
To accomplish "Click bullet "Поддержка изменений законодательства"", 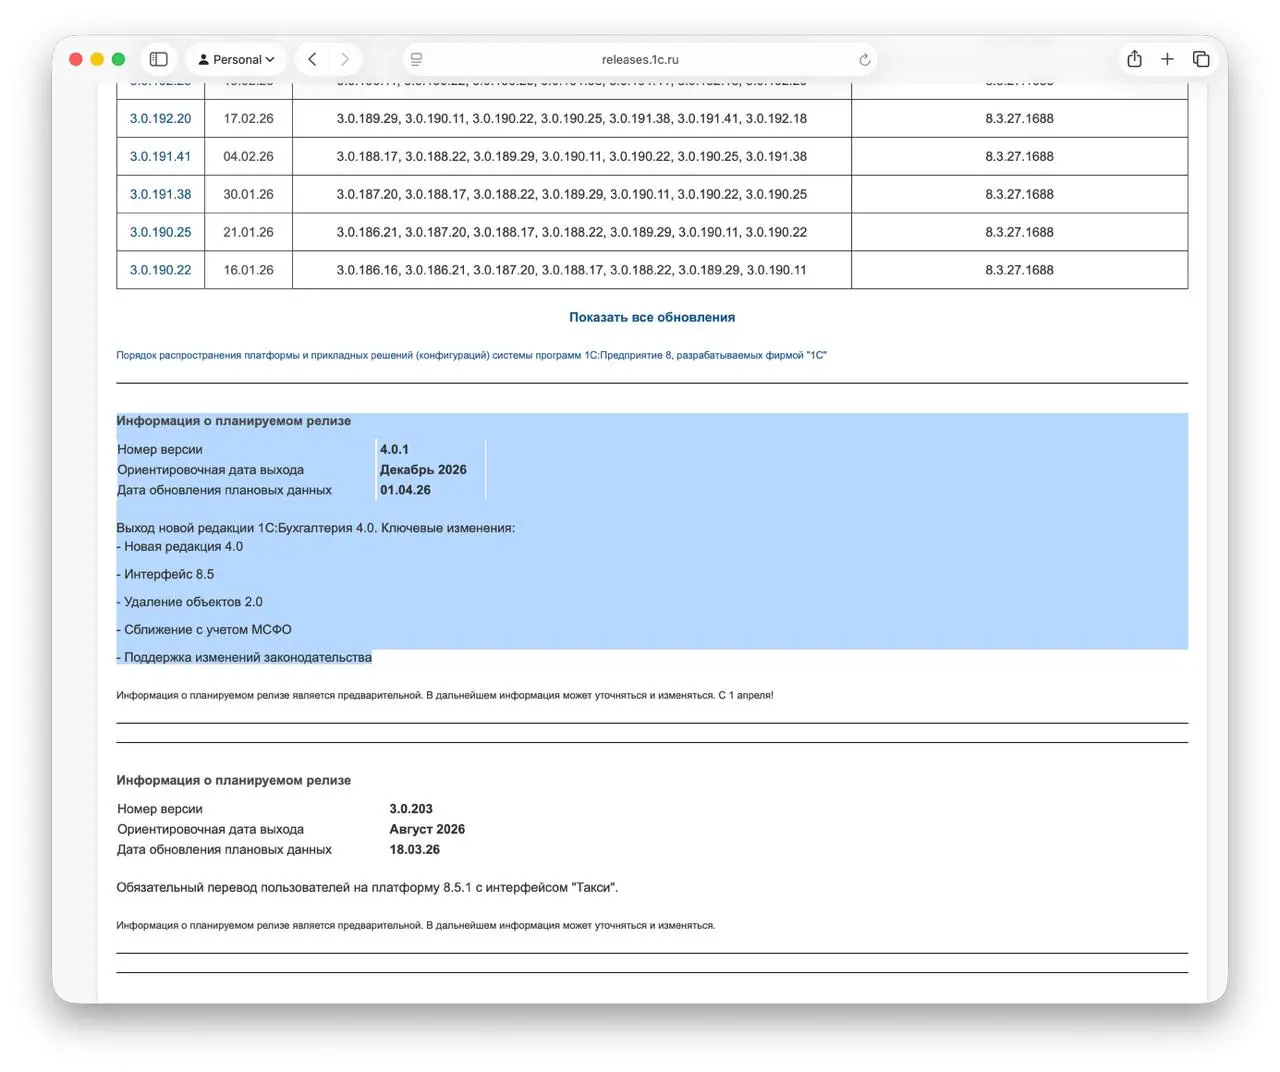I will [244, 658].
